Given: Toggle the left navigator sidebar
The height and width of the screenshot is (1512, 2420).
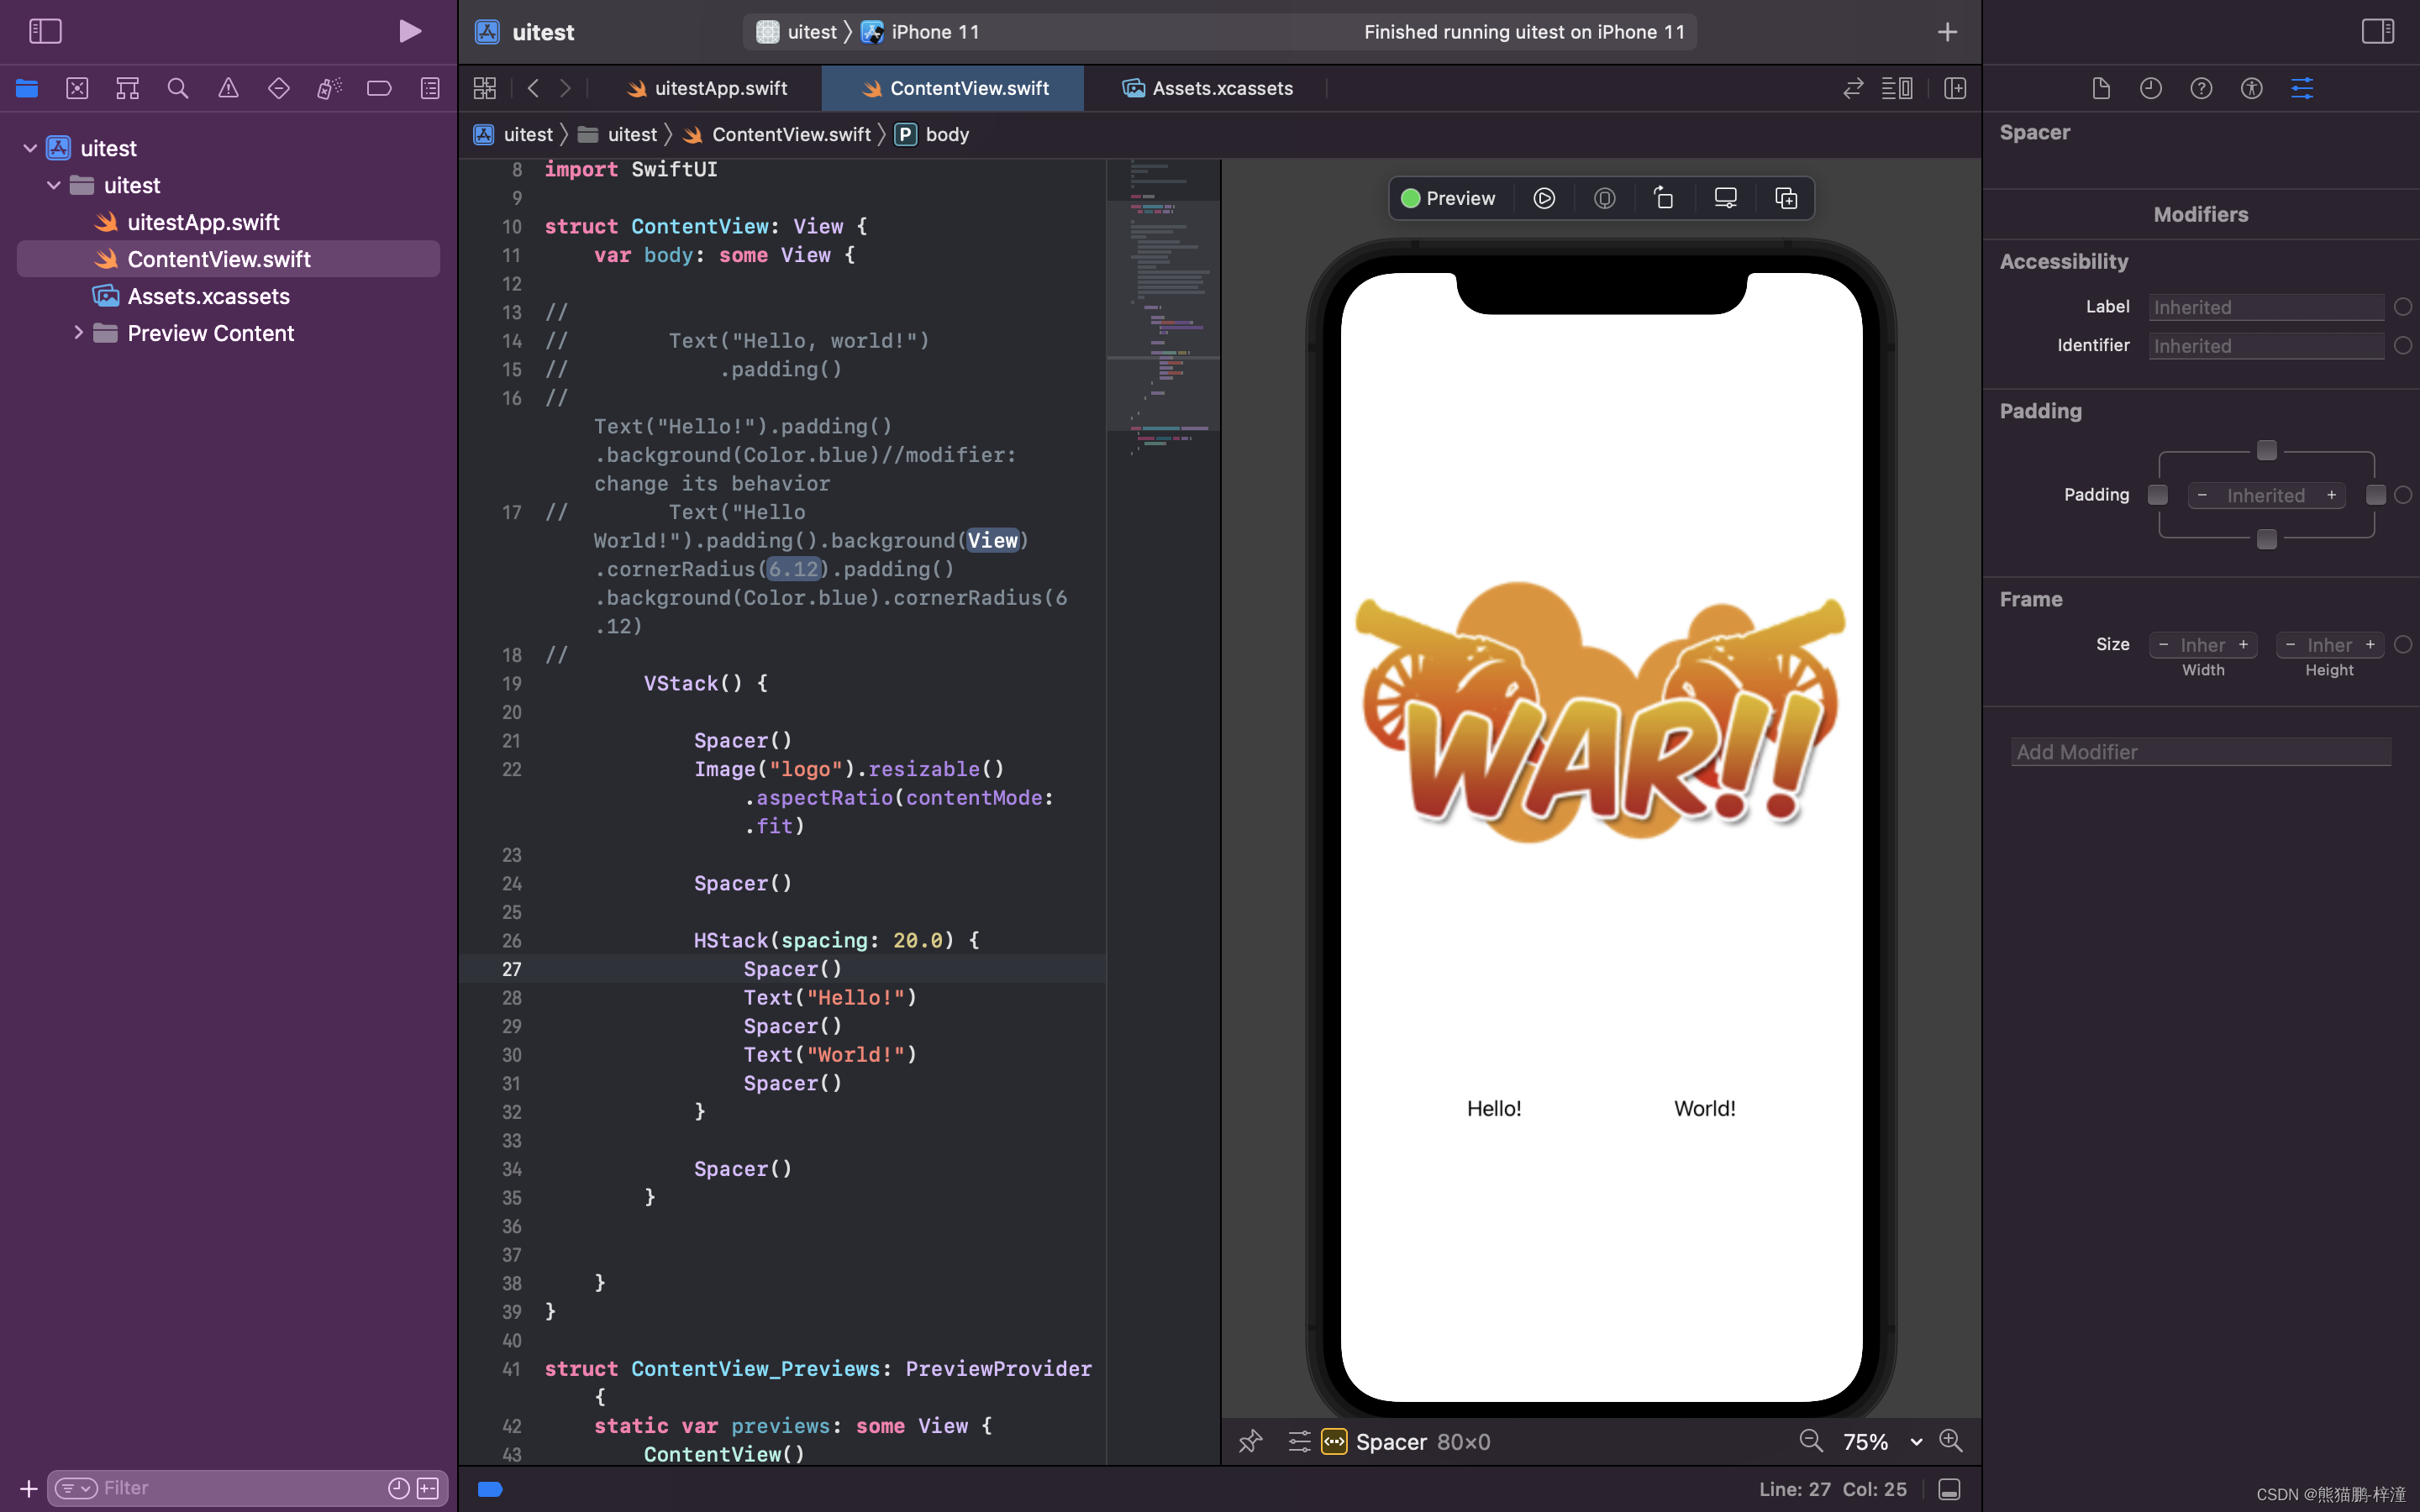Looking at the screenshot, I should pos(45,31).
